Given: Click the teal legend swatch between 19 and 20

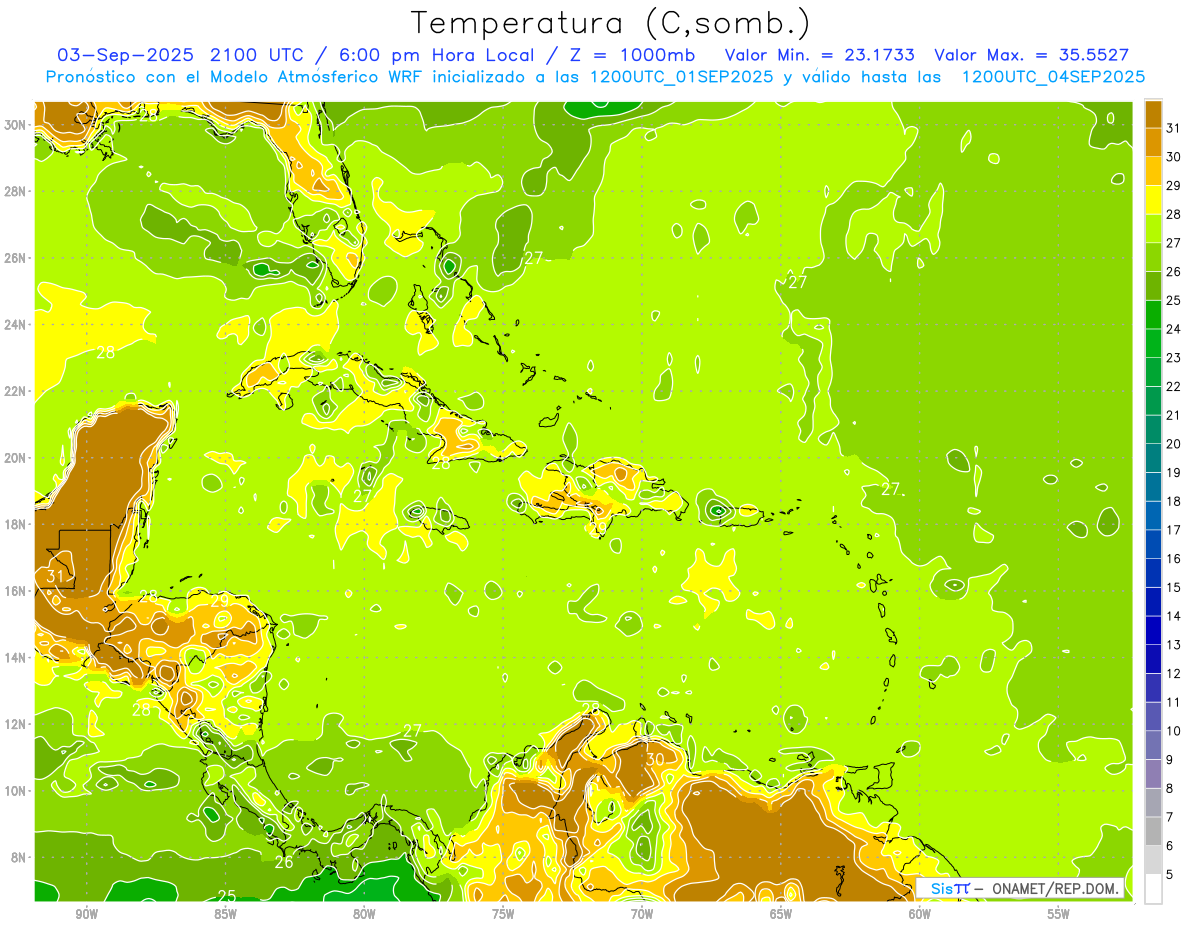Looking at the screenshot, I should point(1153,457).
